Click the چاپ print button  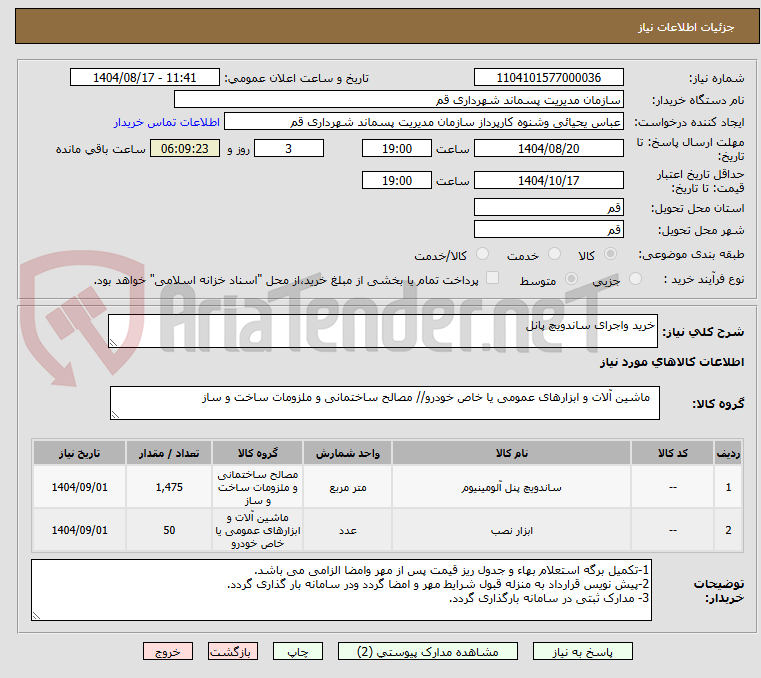[298, 651]
